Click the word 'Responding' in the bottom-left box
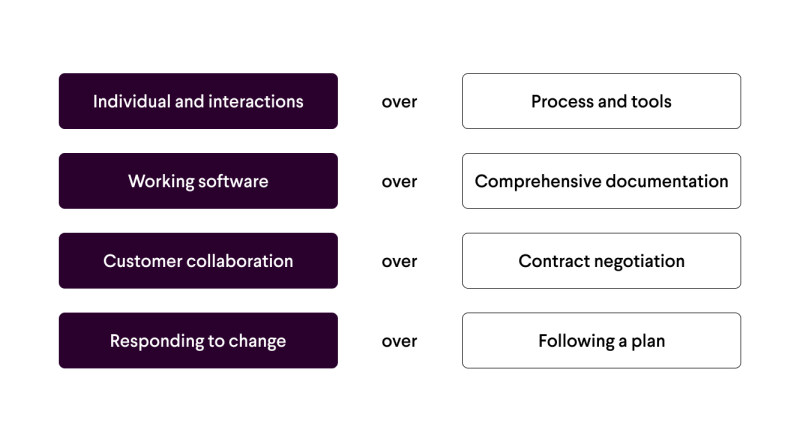Image resolution: width=800 pixels, height=441 pixels. [154, 341]
